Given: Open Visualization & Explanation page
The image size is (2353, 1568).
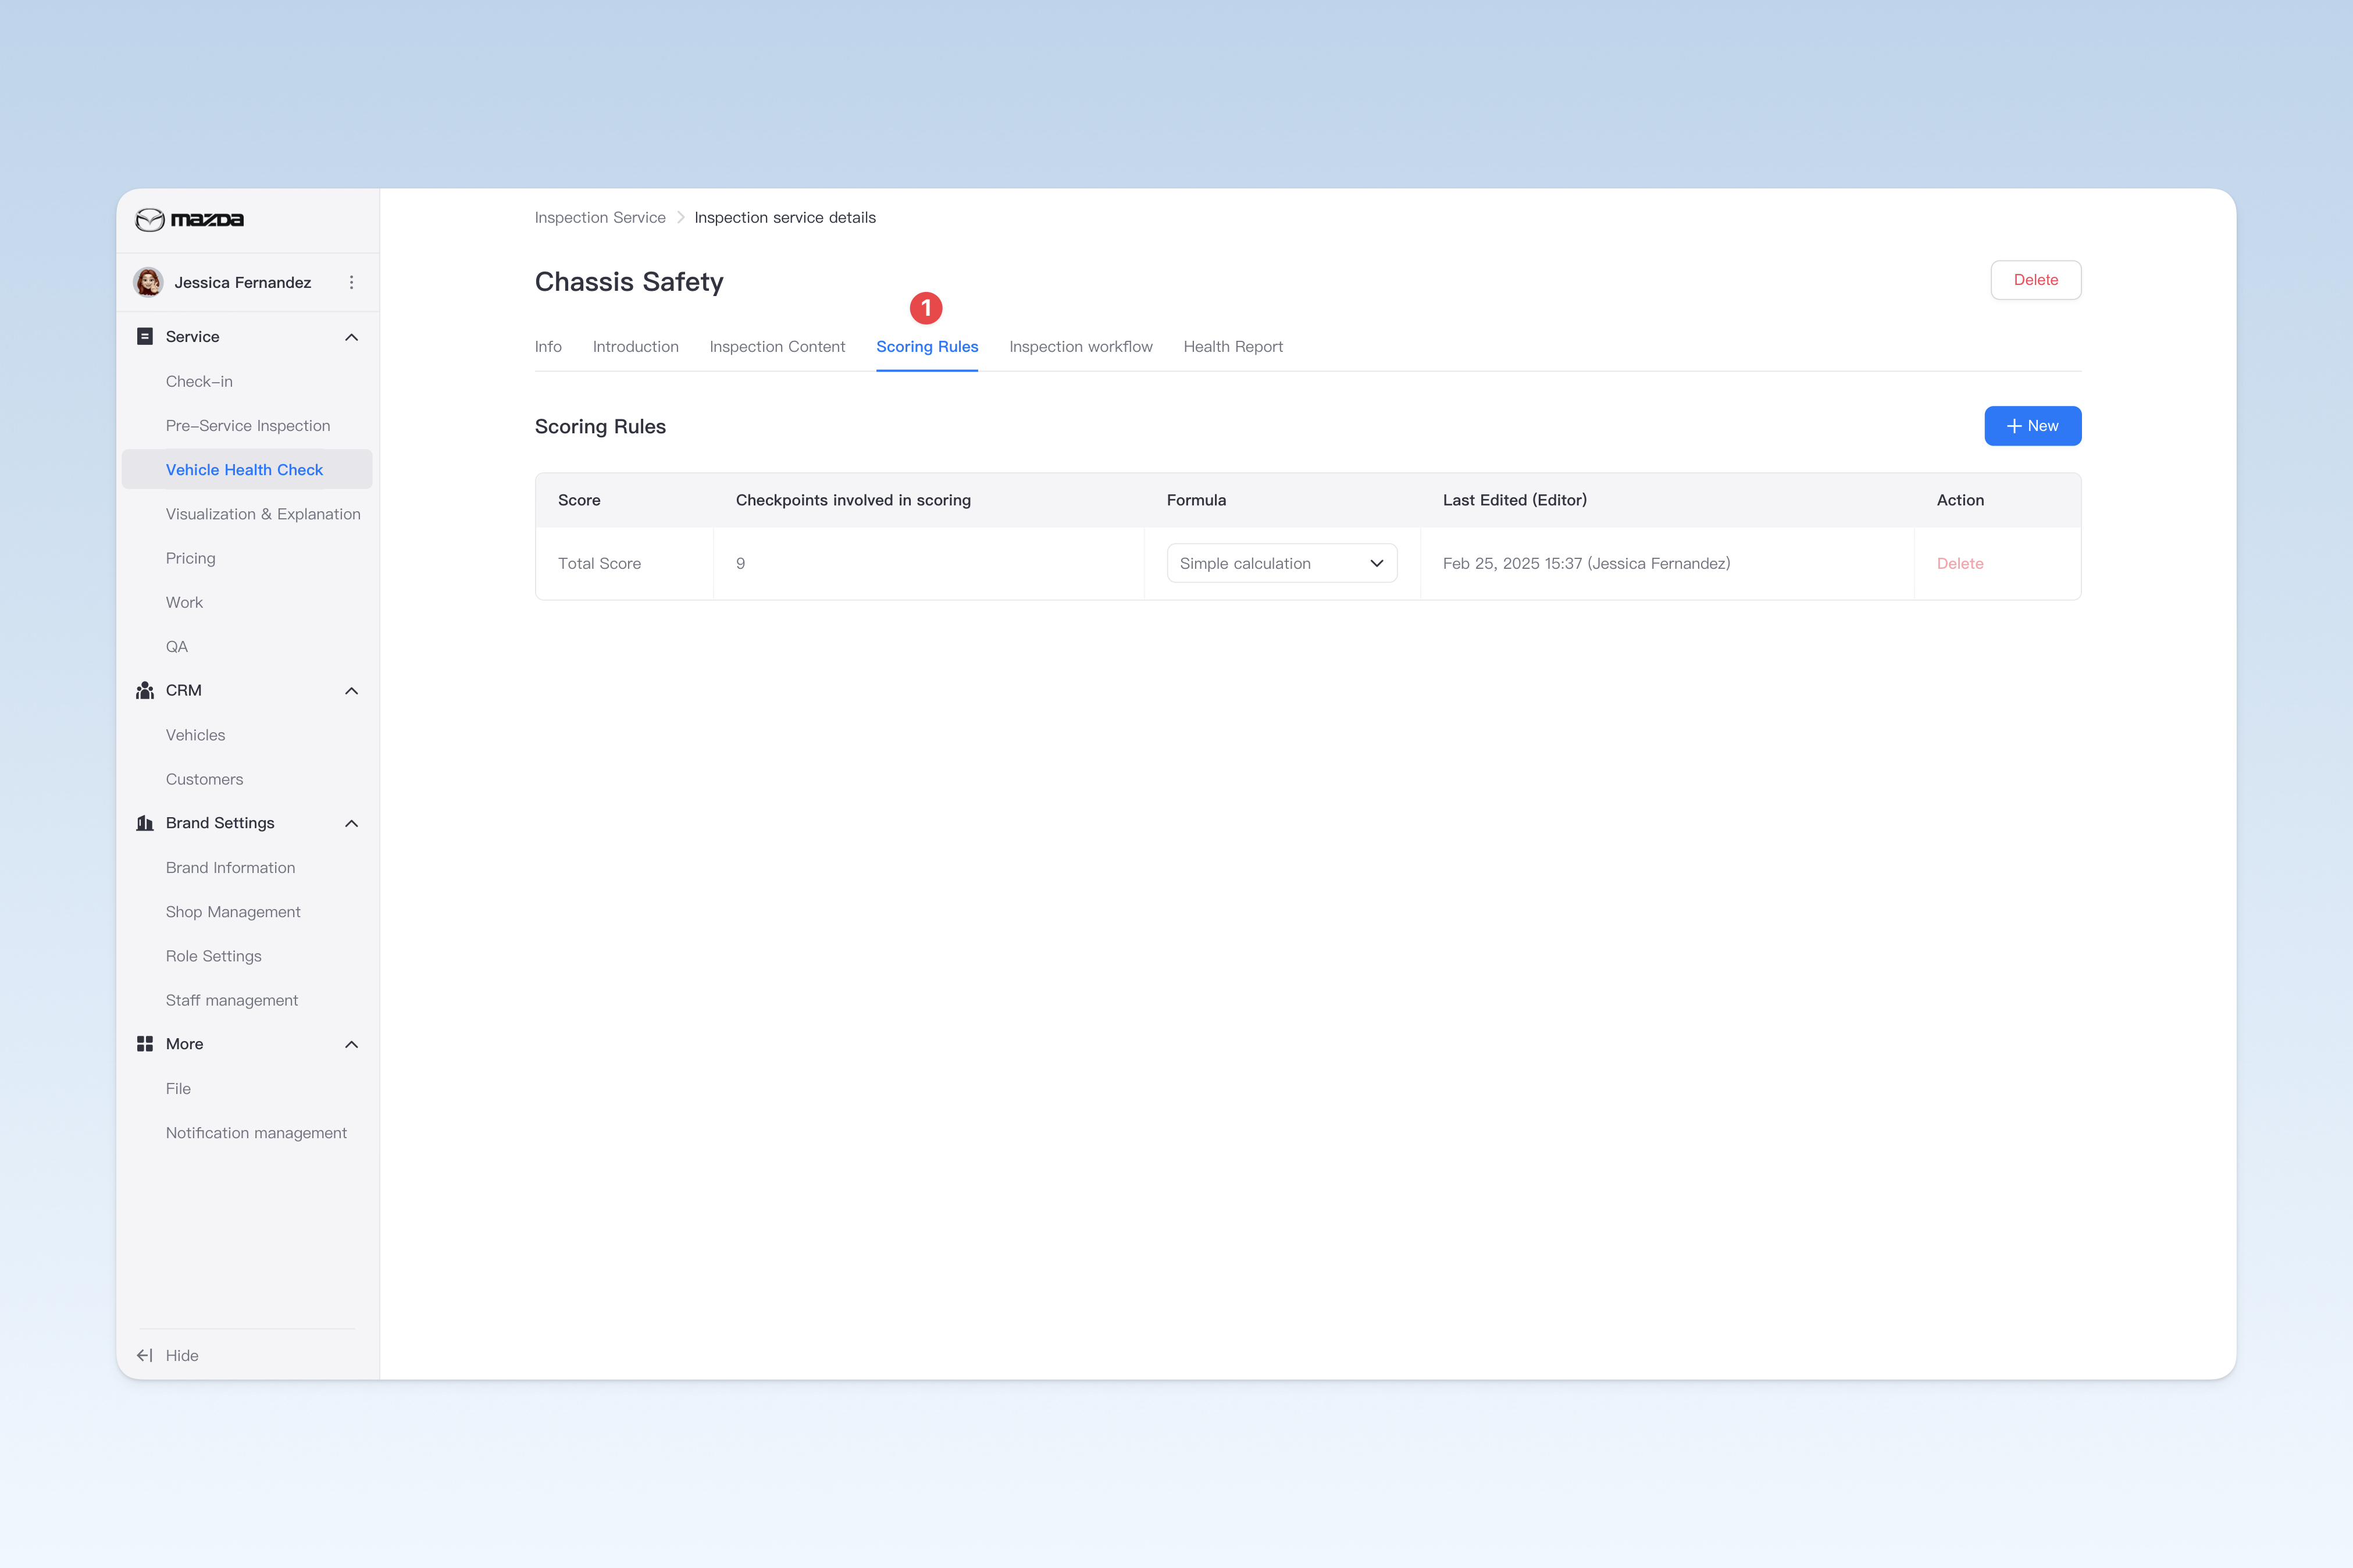Looking at the screenshot, I should point(263,514).
